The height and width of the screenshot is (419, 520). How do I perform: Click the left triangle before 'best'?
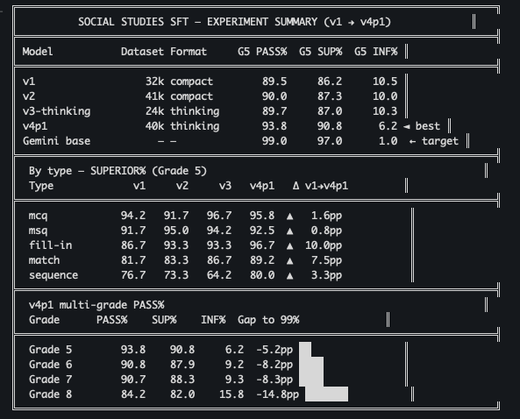click(x=407, y=126)
